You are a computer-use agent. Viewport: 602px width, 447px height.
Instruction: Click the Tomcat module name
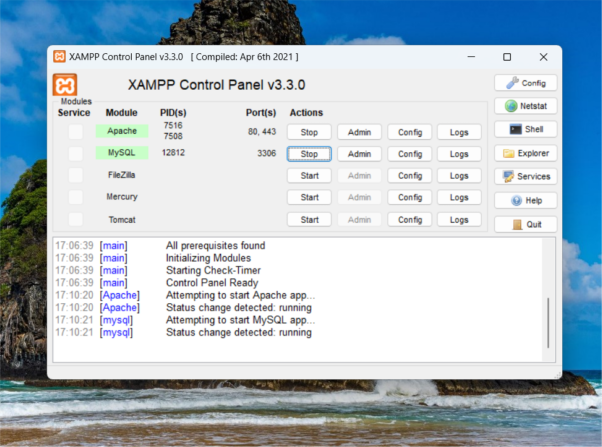pos(122,220)
